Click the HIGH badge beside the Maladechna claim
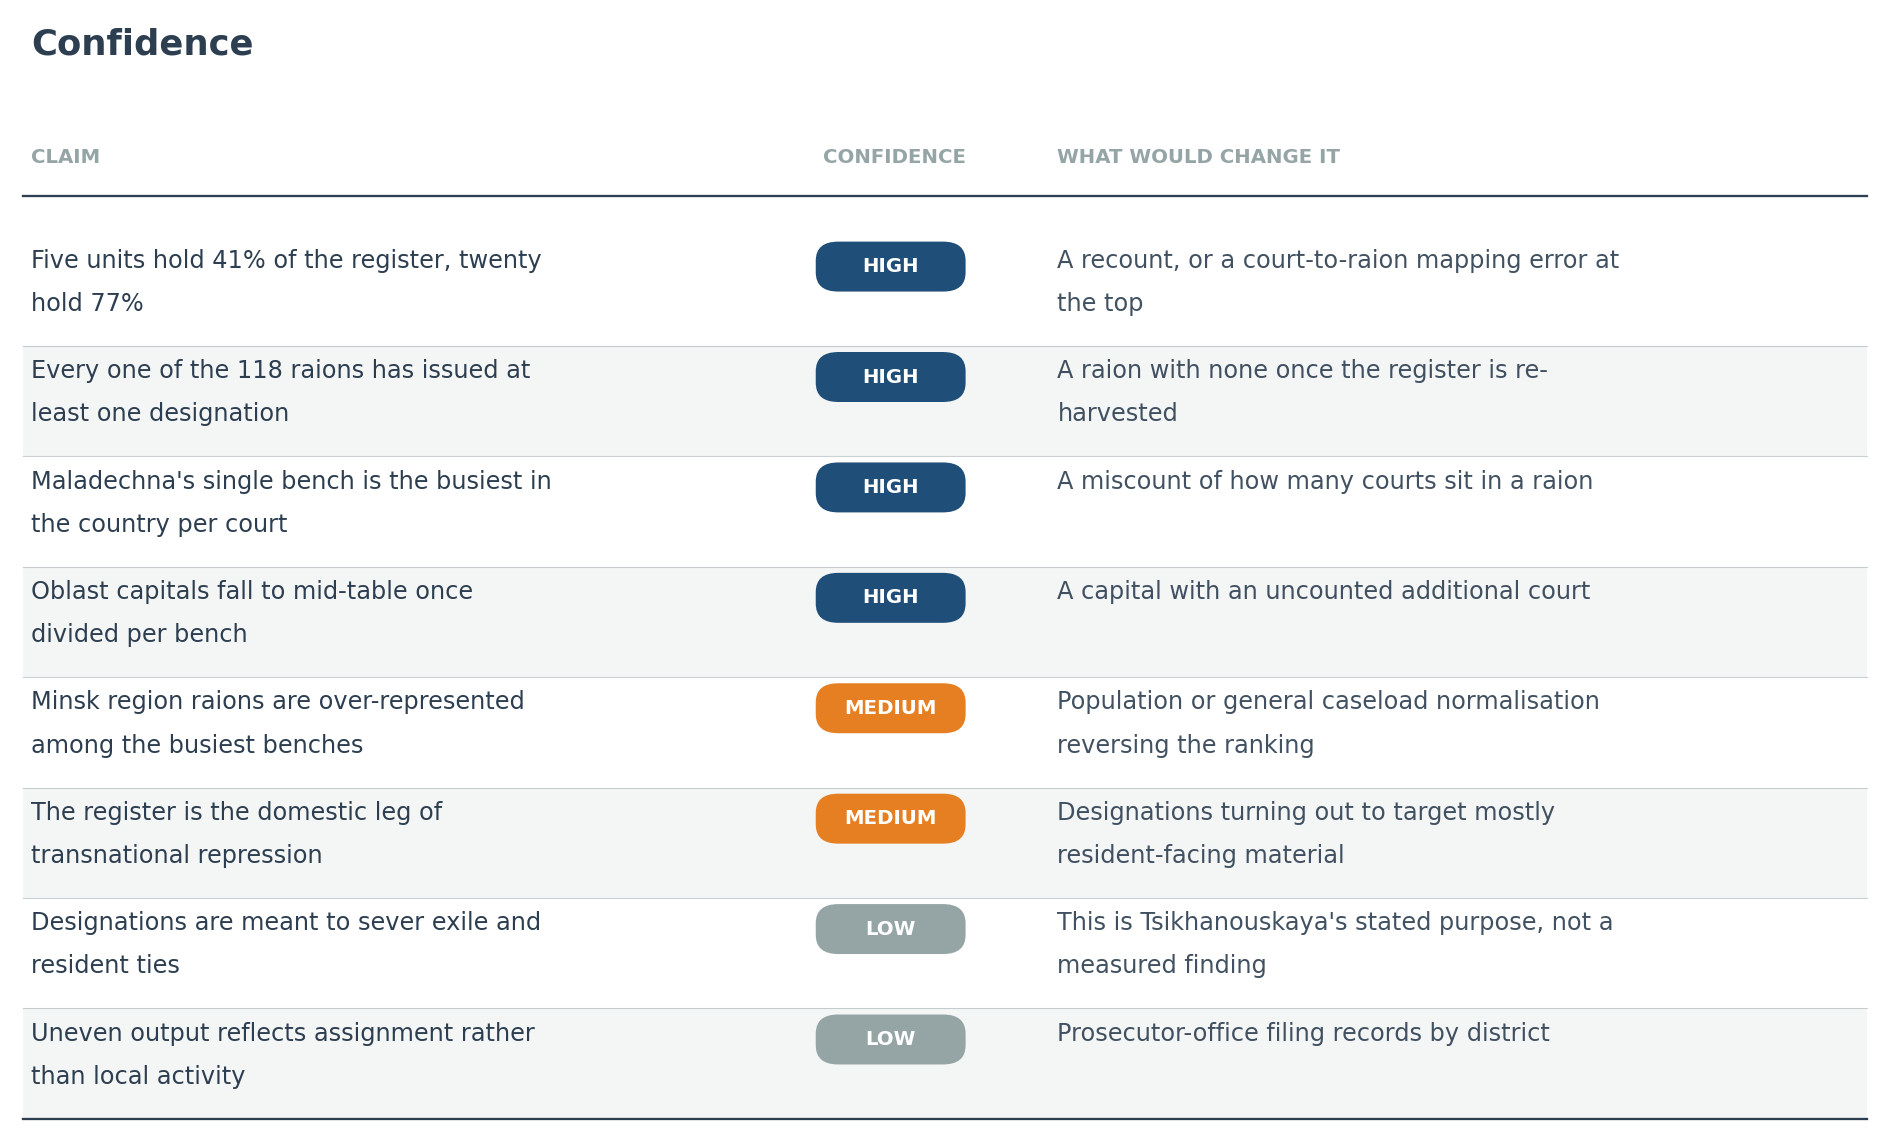 pyautogui.click(x=890, y=487)
